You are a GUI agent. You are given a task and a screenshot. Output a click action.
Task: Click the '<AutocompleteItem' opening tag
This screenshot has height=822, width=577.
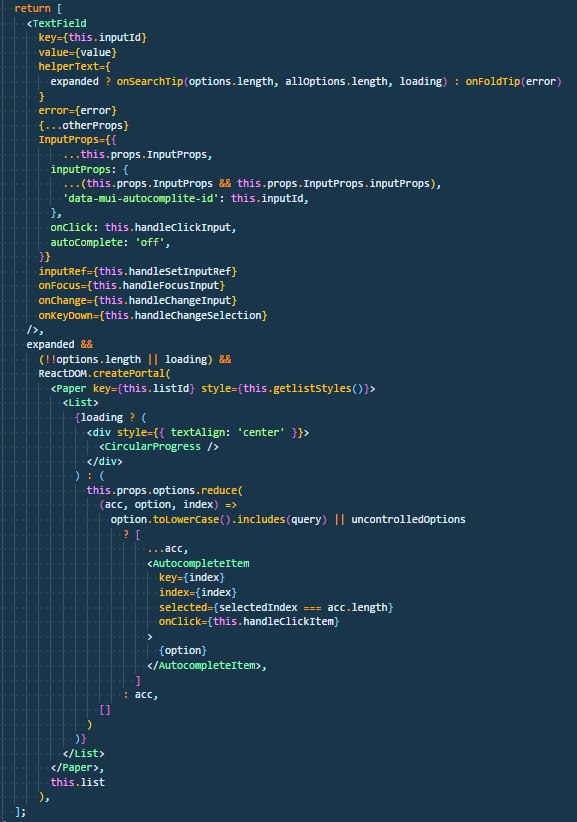tap(198, 564)
